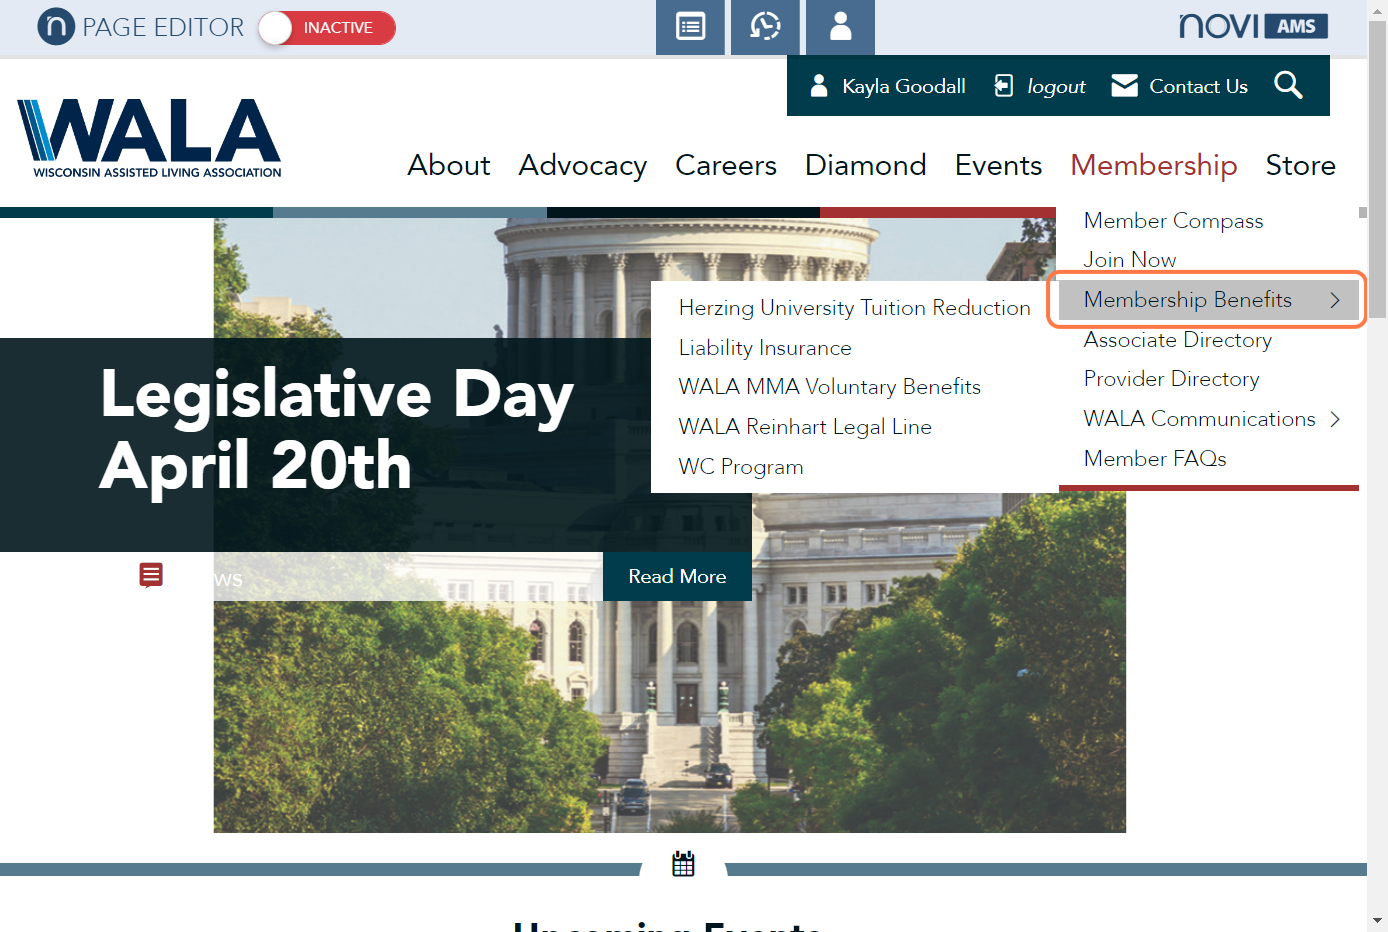The height and width of the screenshot is (932, 1388).
Task: Click the Novi circular logo icon
Action: click(56, 27)
